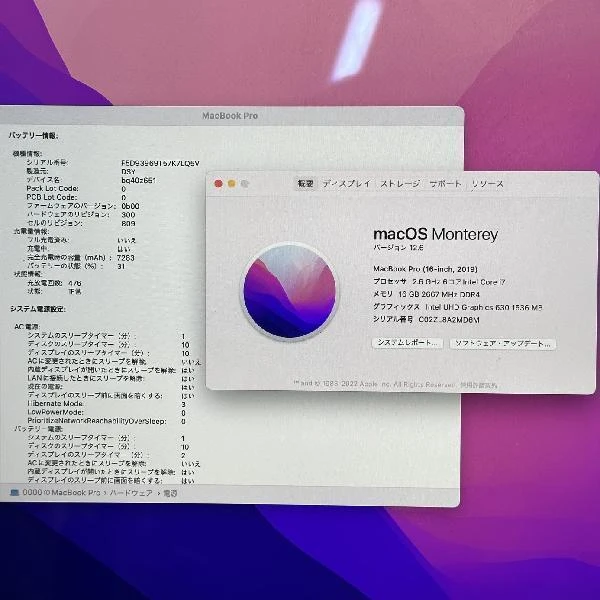Screen dimensions: 600x600
Task: Click the 充電量情報: subheading
Action: click(x=31, y=232)
